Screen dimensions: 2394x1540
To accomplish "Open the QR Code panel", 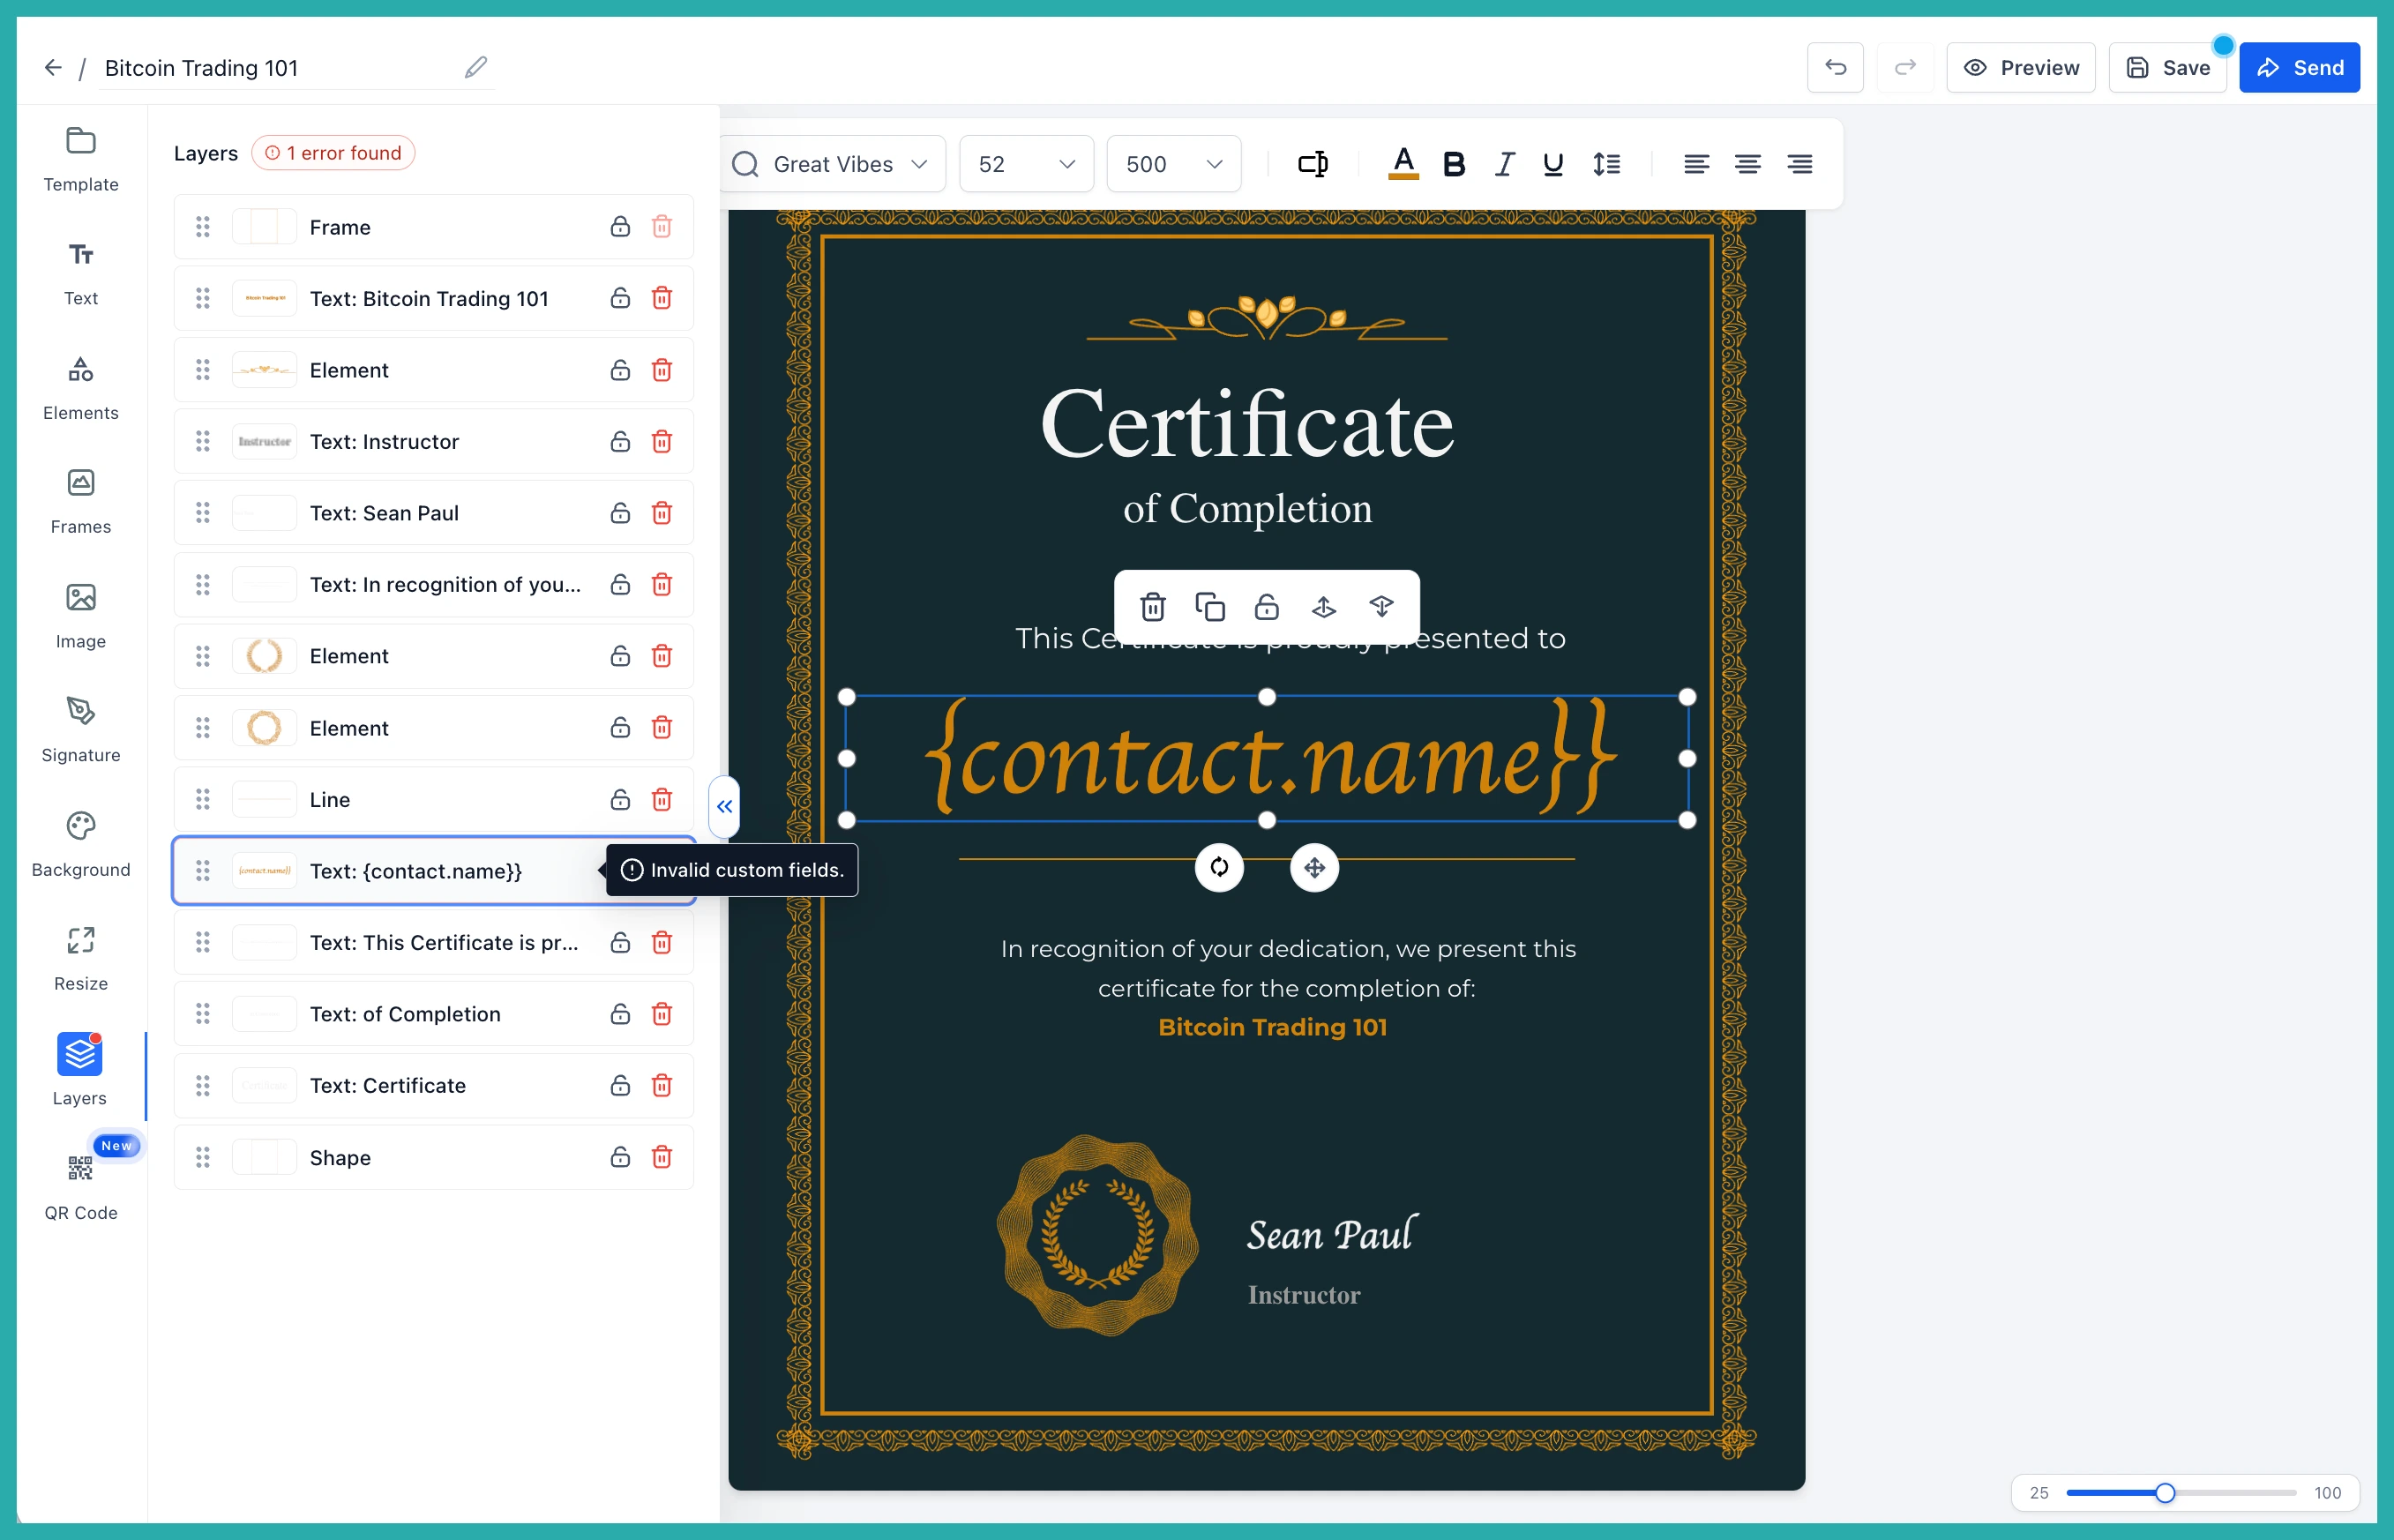I will [x=81, y=1188].
